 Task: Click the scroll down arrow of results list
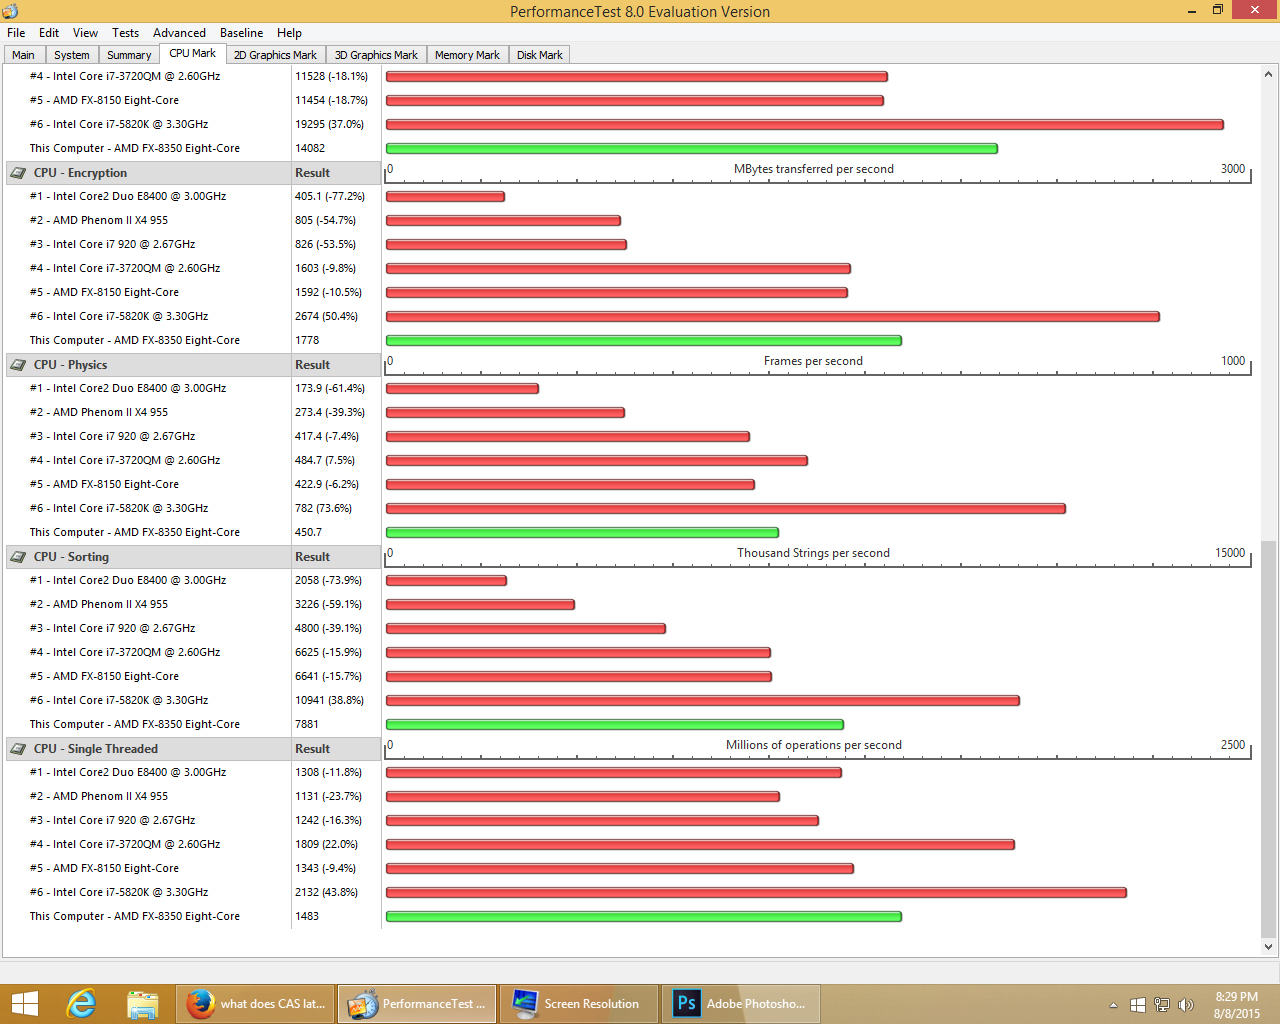tap(1268, 946)
